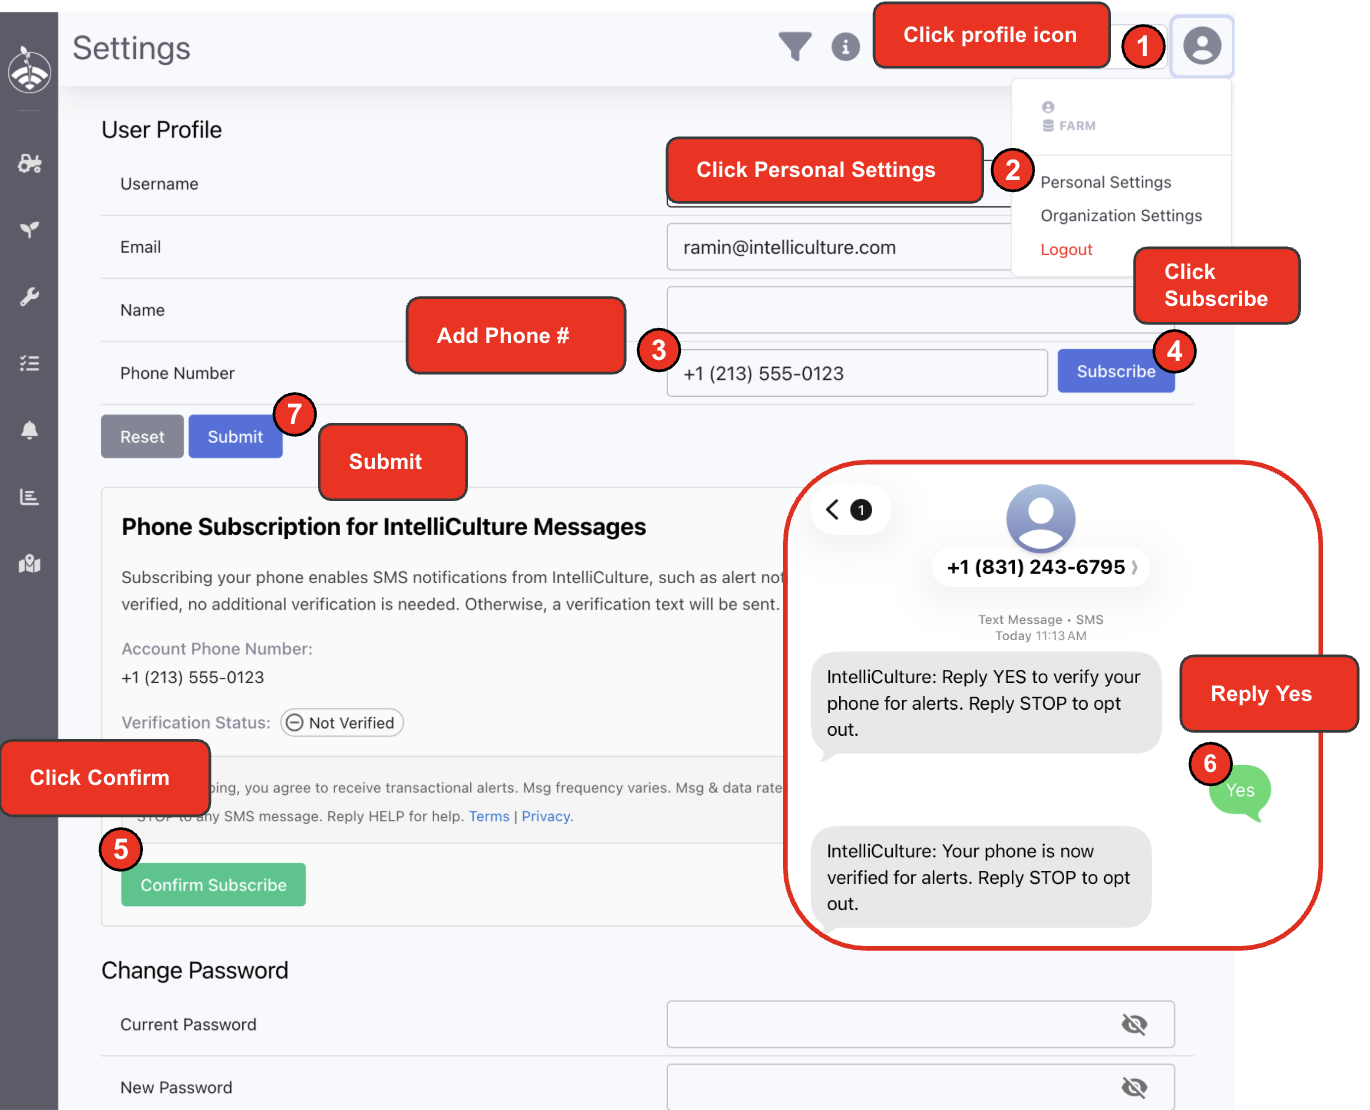
Task: Open the map location sidebar icon
Action: click(x=29, y=564)
